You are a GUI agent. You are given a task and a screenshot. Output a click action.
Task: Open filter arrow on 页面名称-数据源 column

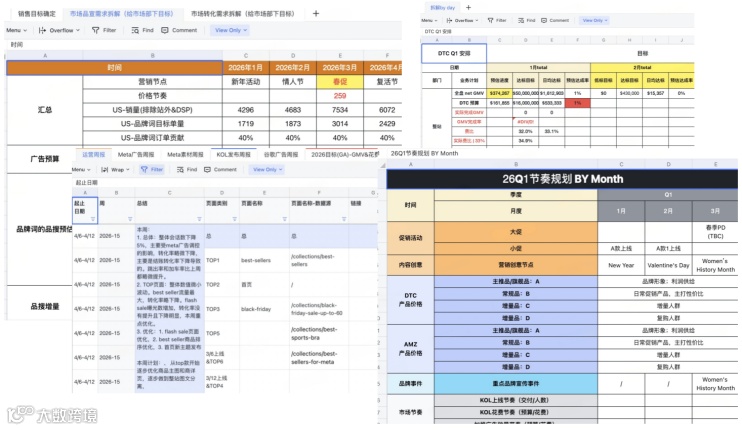(x=344, y=219)
